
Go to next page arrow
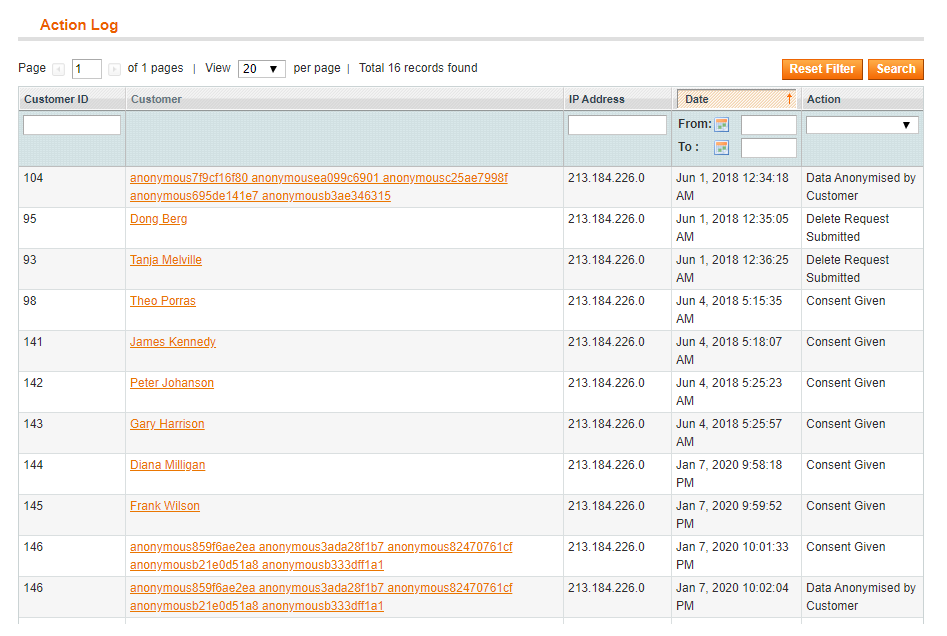point(114,69)
